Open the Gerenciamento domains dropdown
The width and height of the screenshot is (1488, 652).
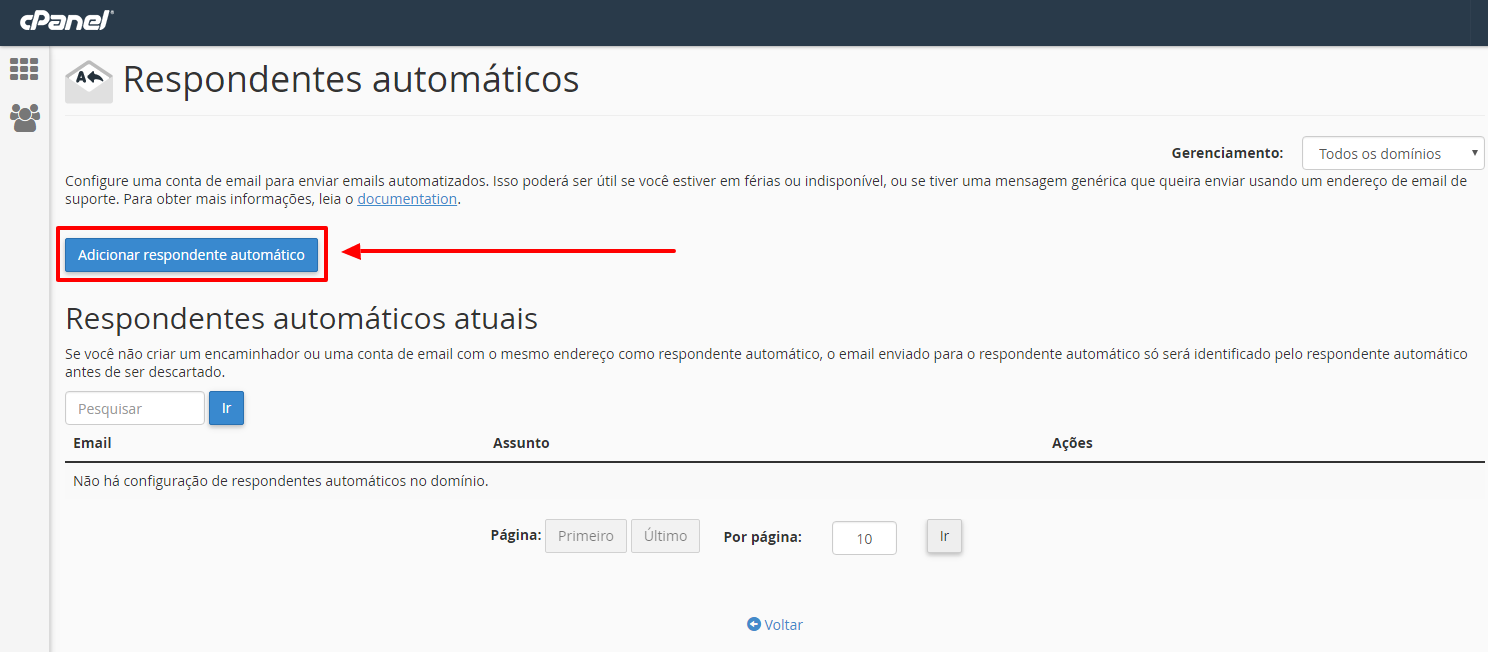pyautogui.click(x=1393, y=154)
